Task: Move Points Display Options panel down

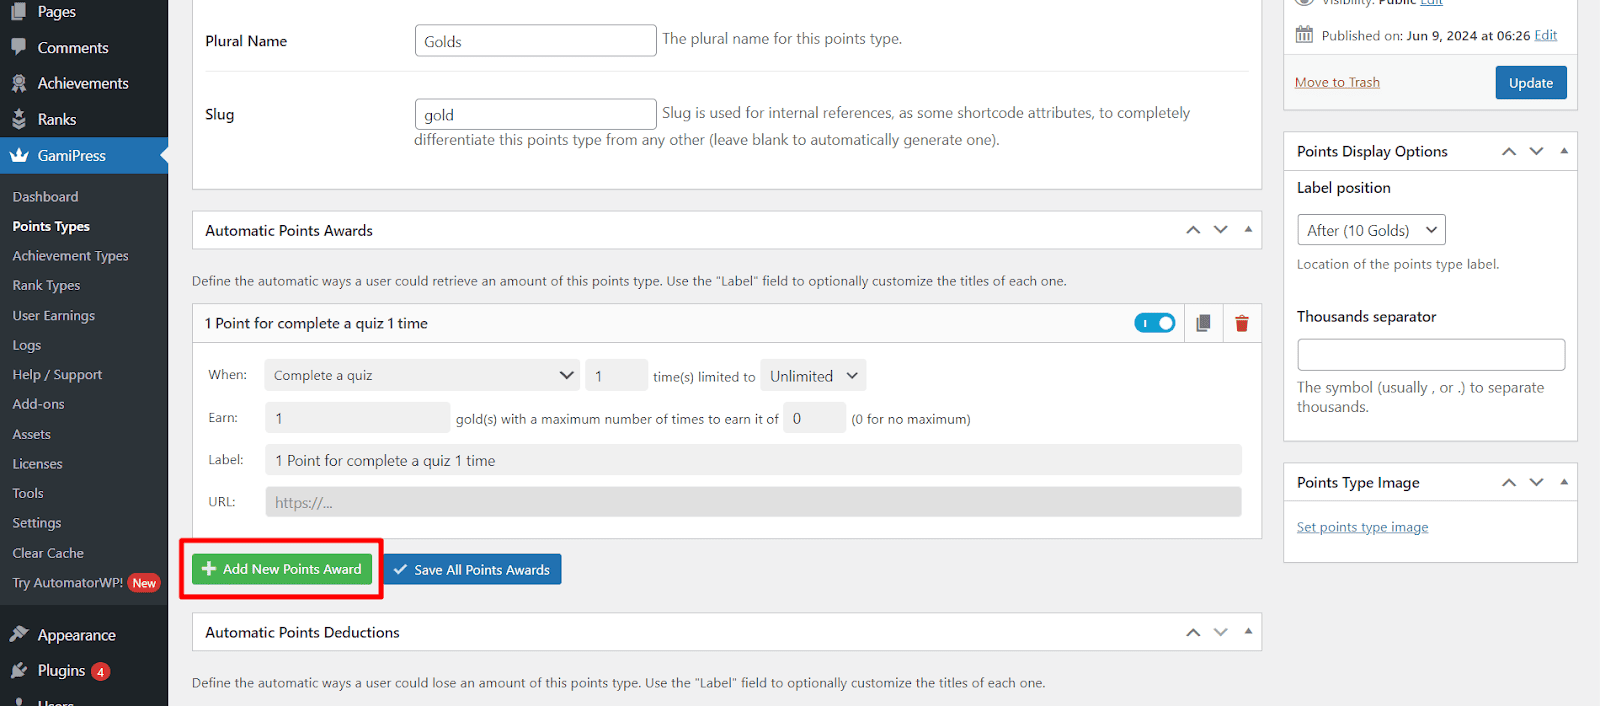Action: point(1536,151)
